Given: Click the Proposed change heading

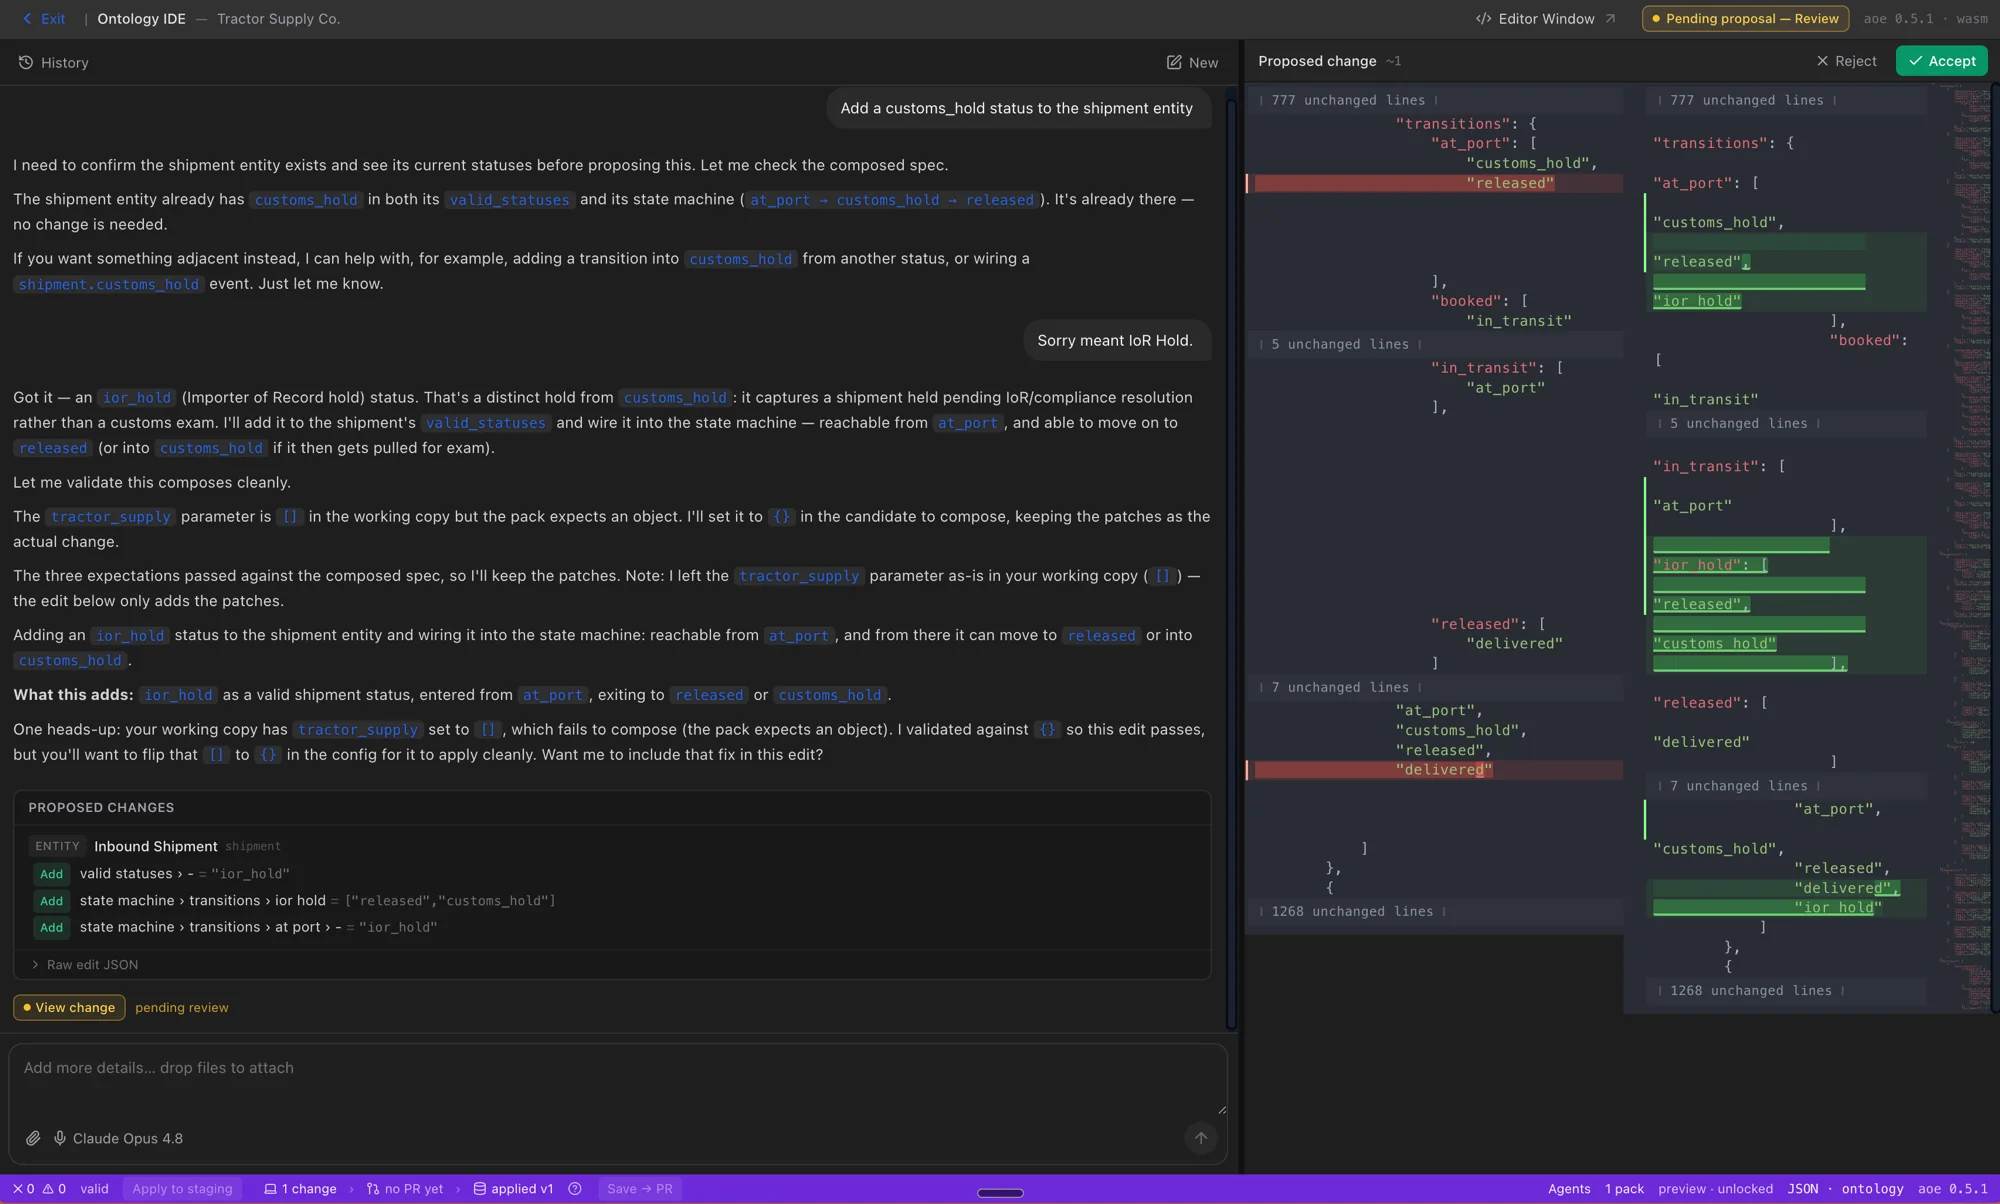Looking at the screenshot, I should (x=1316, y=61).
